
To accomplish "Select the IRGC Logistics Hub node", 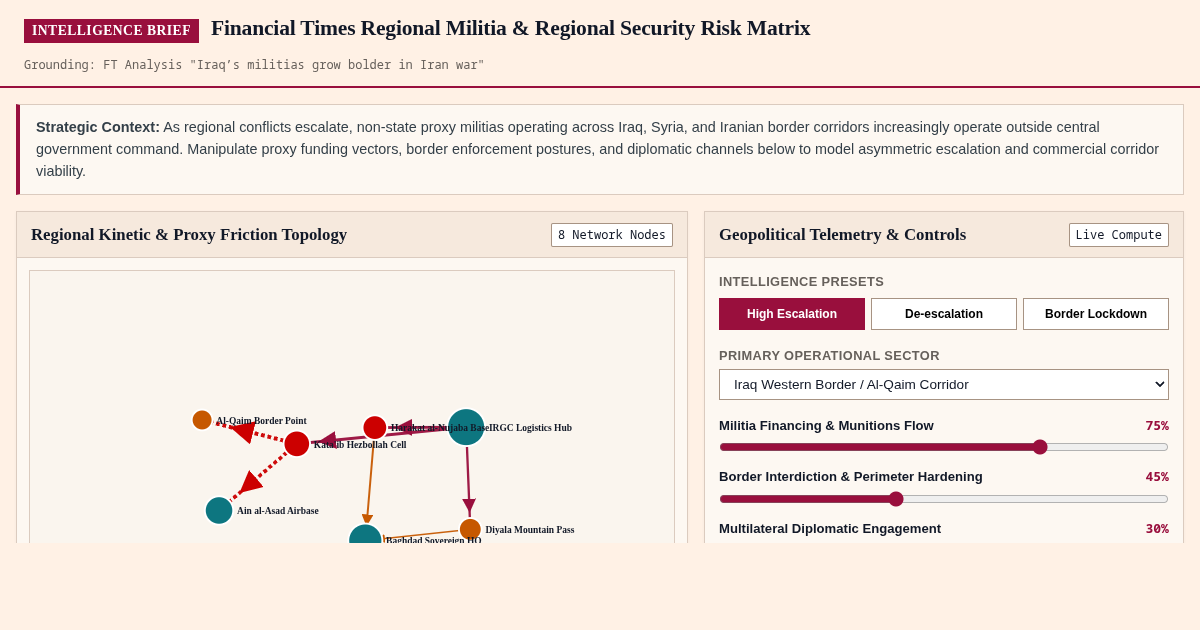I will coord(466,427).
